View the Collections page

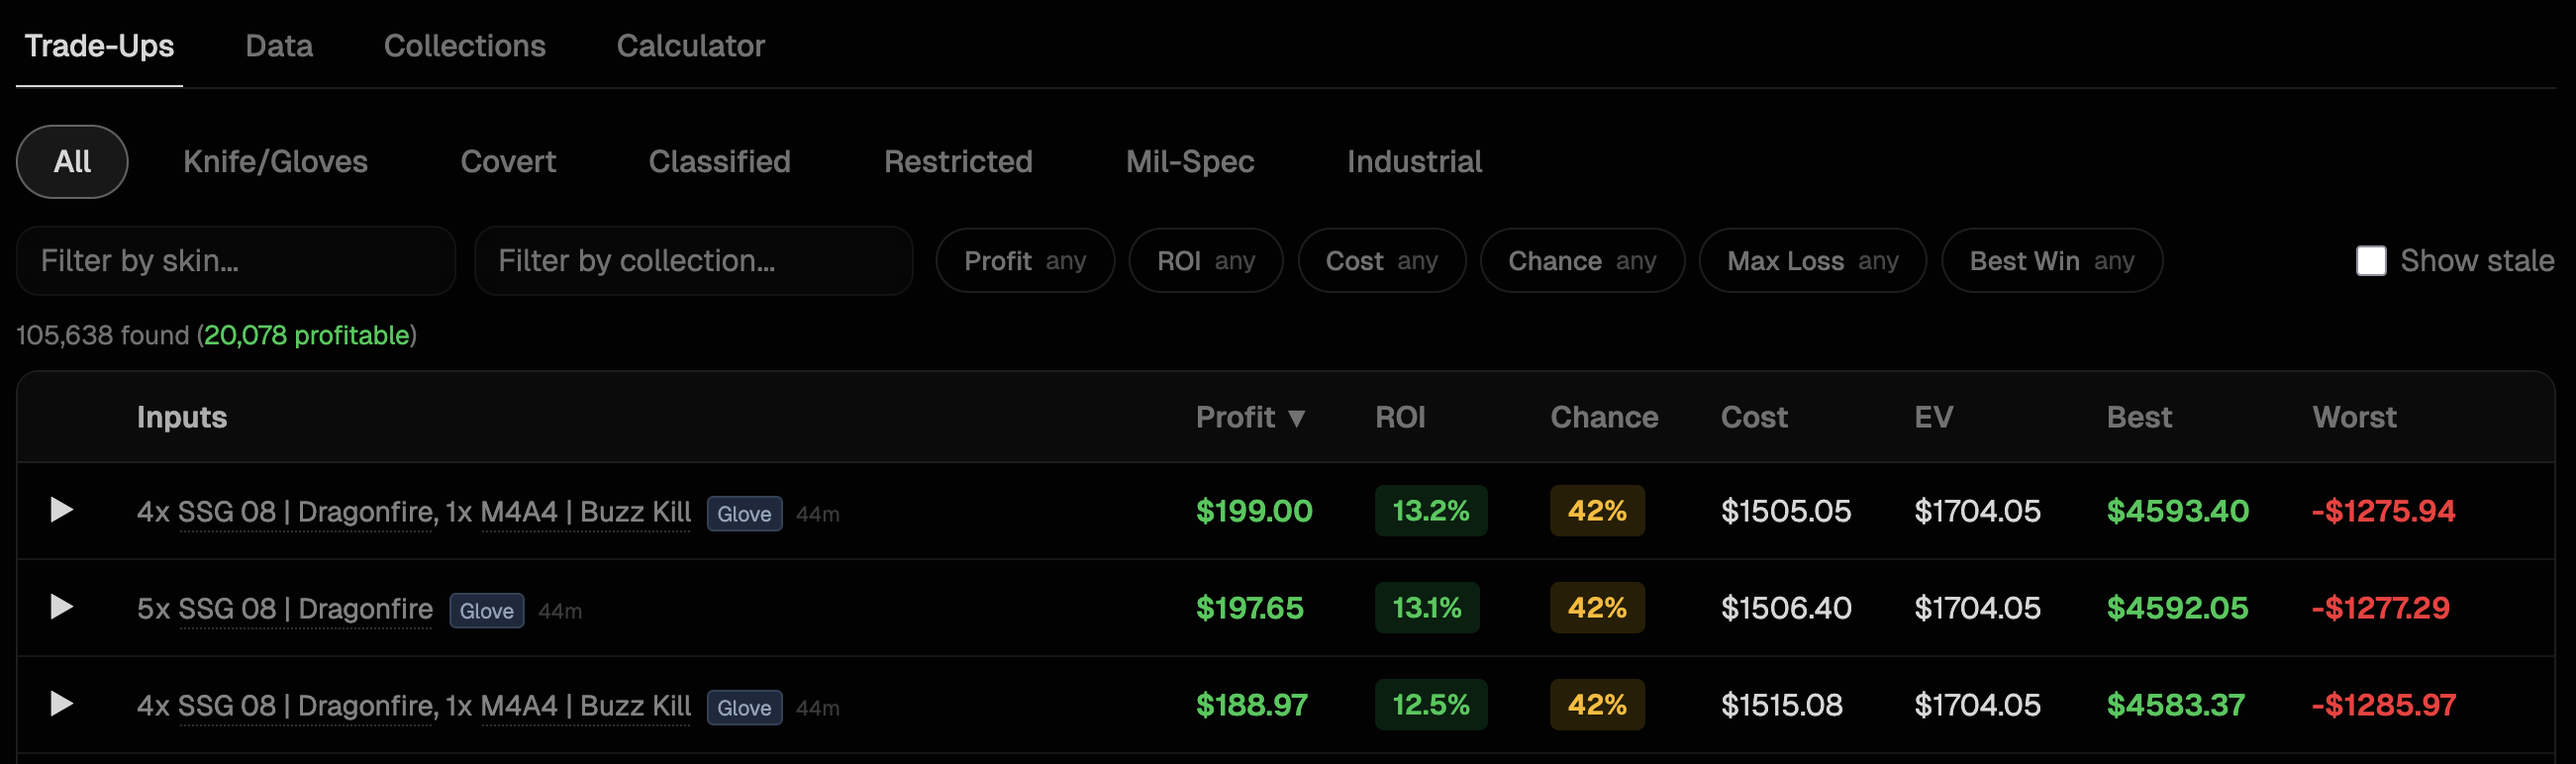tap(464, 45)
